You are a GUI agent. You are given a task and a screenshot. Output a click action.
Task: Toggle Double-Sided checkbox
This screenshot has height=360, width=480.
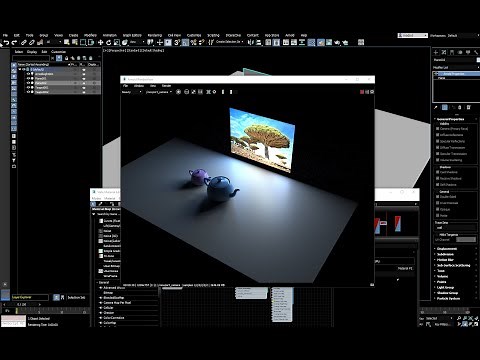tap(438, 197)
